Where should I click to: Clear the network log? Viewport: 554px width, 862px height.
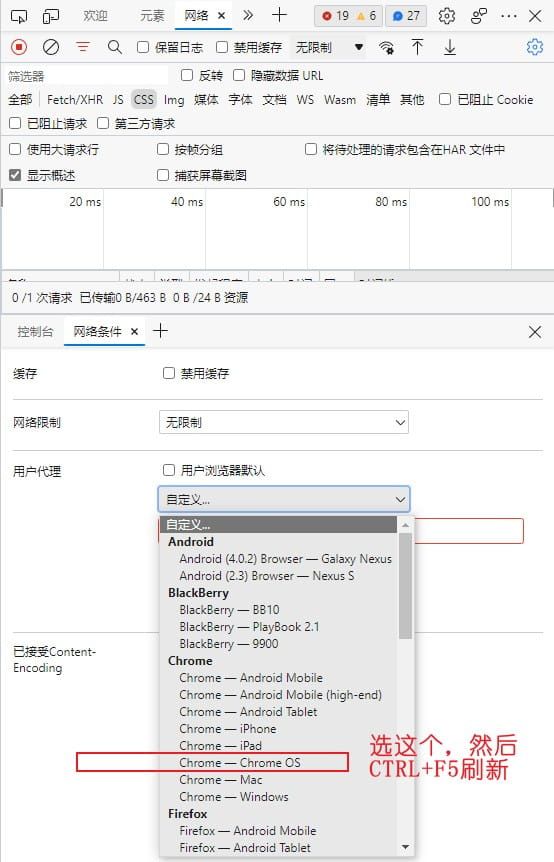point(51,47)
